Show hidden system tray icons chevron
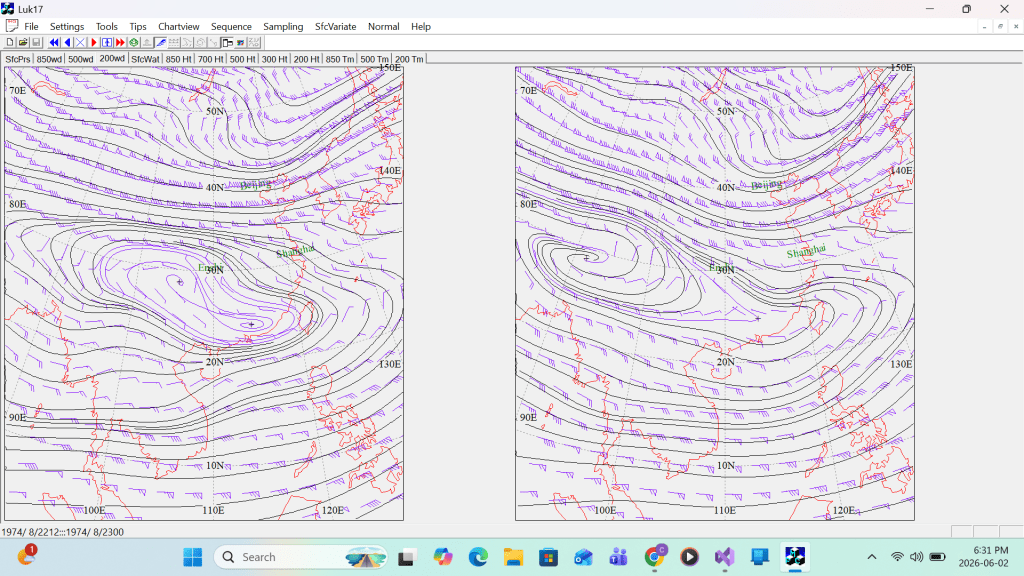 (872, 557)
